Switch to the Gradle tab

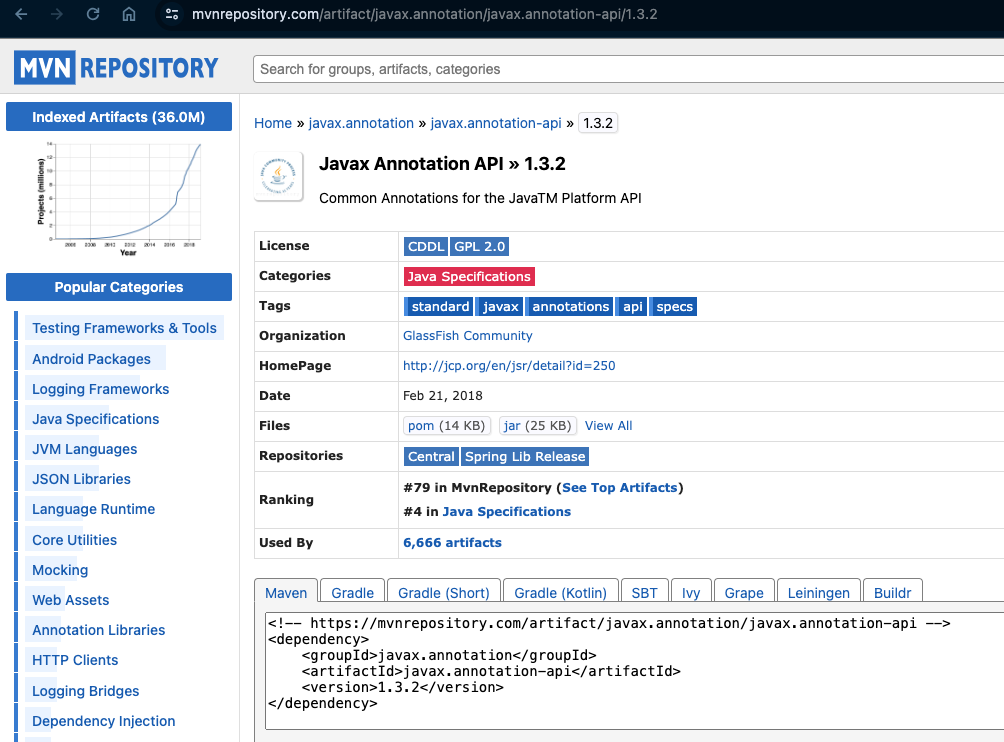[352, 592]
